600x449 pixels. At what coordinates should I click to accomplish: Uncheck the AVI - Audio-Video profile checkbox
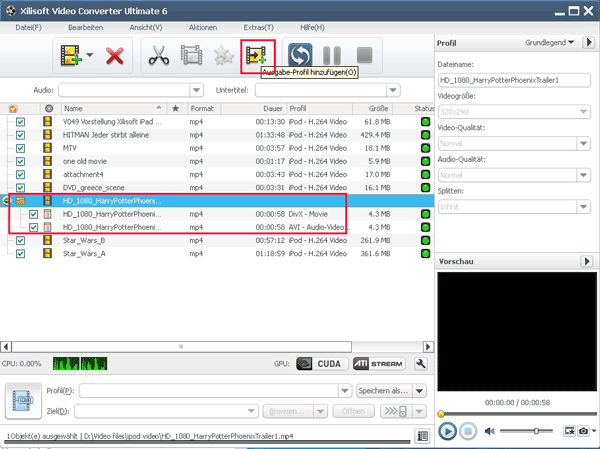point(33,227)
